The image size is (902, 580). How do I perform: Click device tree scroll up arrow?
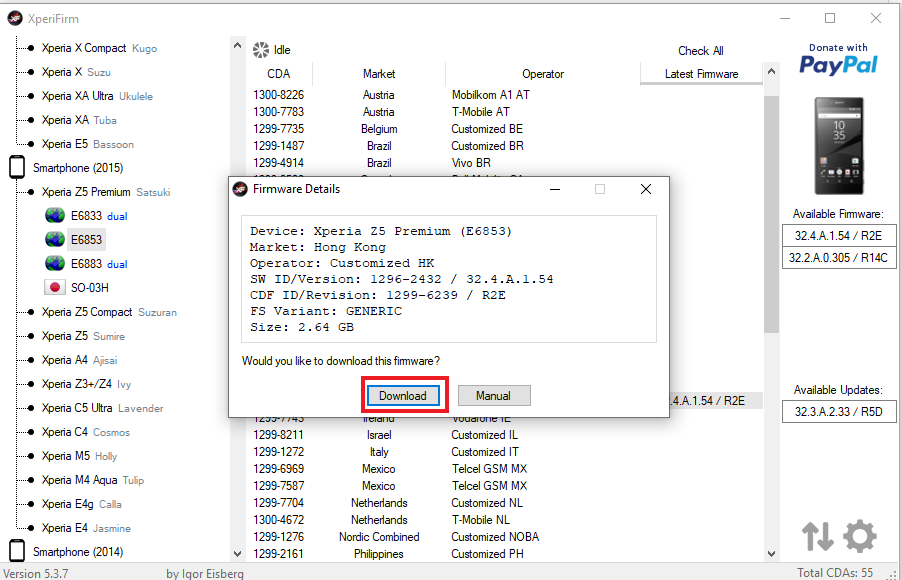[x=238, y=45]
